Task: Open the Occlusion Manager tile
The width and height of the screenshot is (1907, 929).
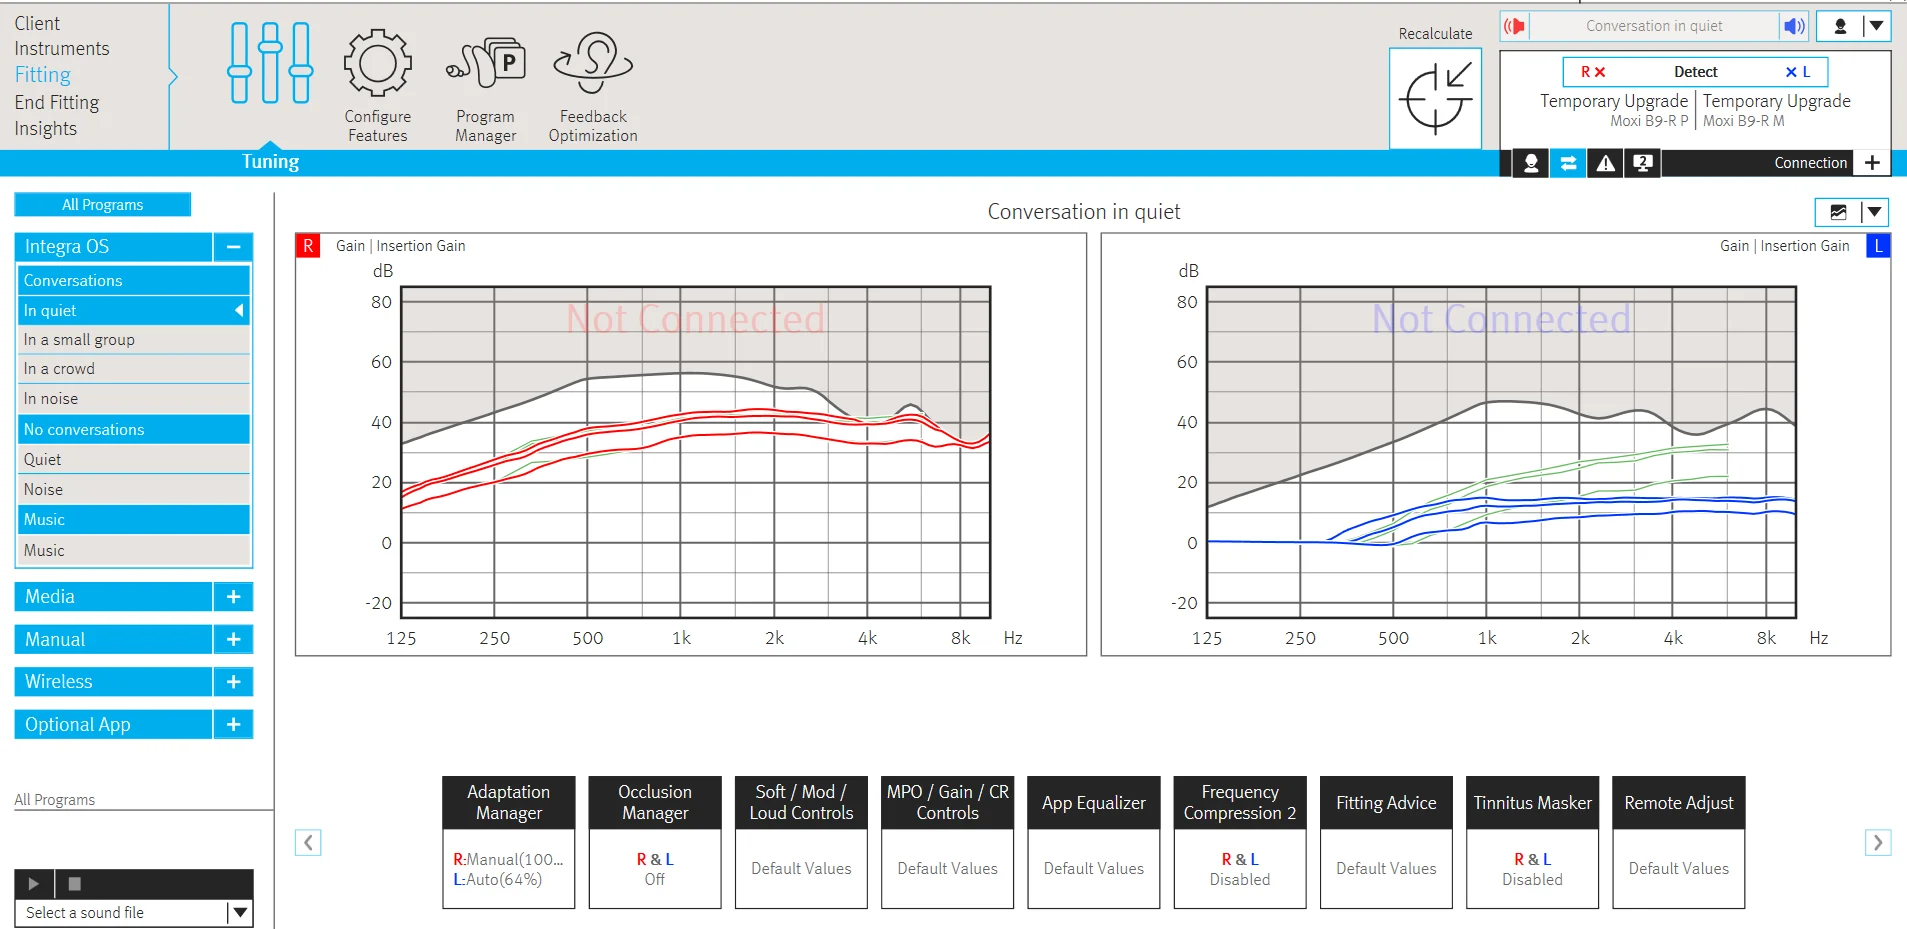Action: tap(655, 842)
